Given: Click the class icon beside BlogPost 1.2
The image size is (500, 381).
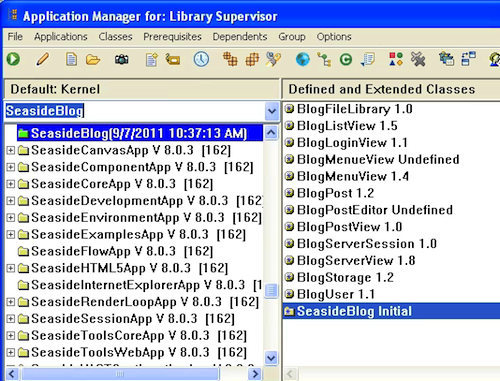Looking at the screenshot, I should 290,193.
